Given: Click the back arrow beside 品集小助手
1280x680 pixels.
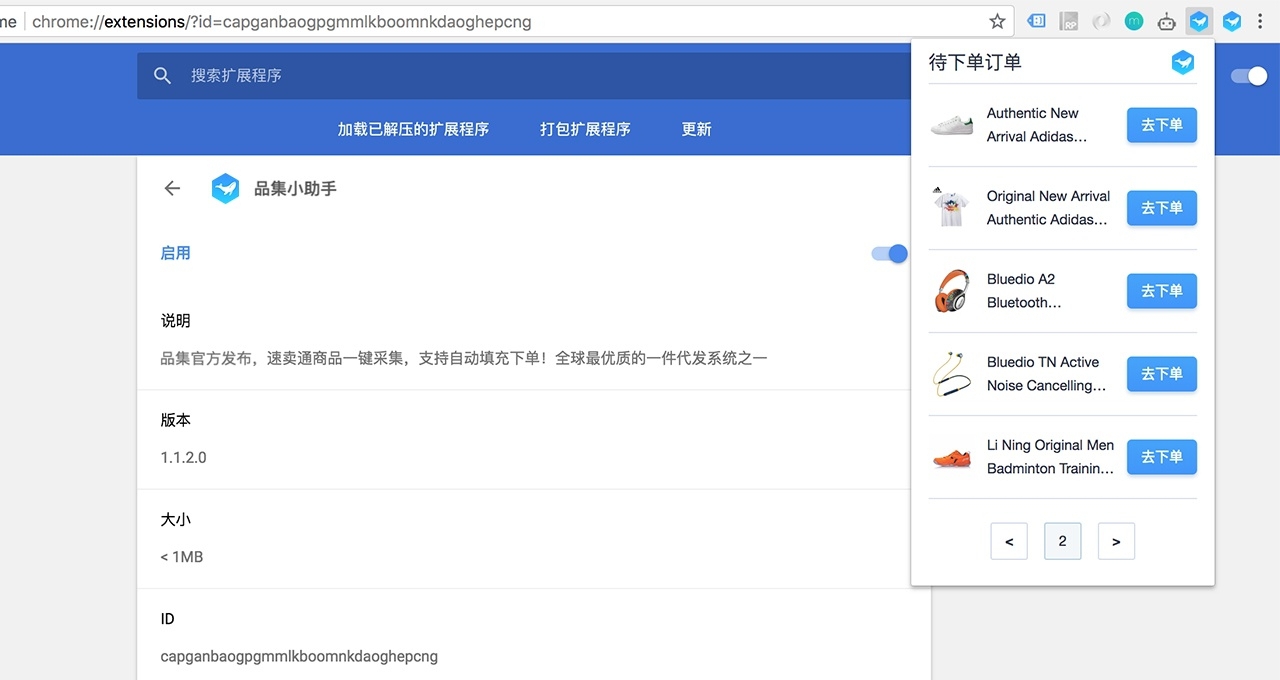Looking at the screenshot, I should 171,188.
